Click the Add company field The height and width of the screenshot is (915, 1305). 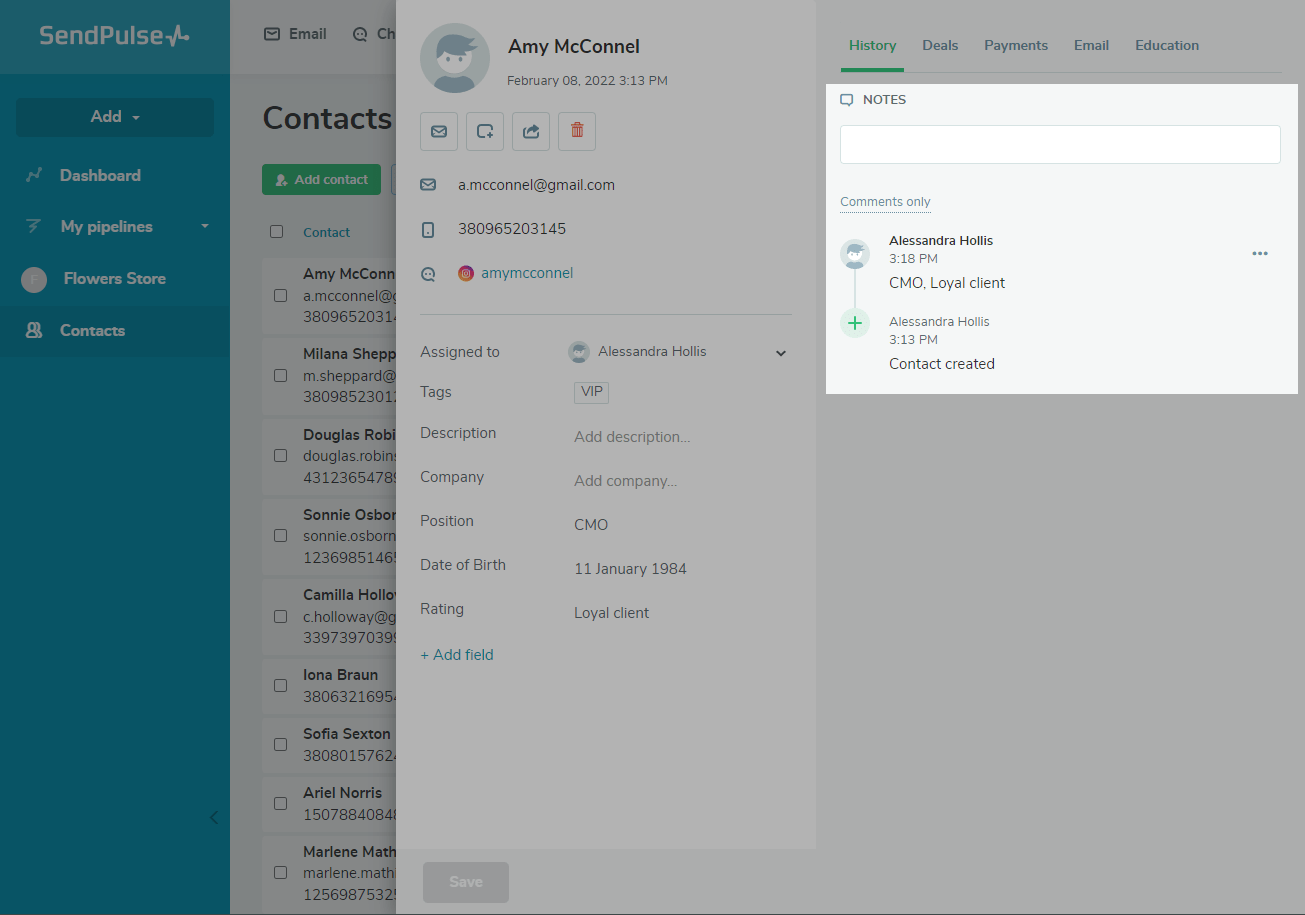(626, 481)
